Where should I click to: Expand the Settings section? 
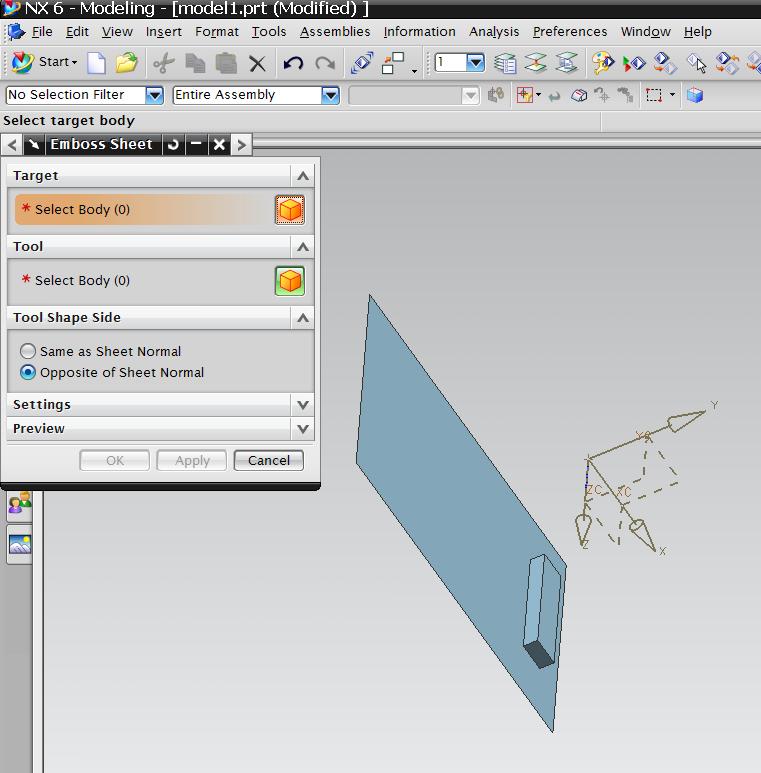tap(303, 405)
